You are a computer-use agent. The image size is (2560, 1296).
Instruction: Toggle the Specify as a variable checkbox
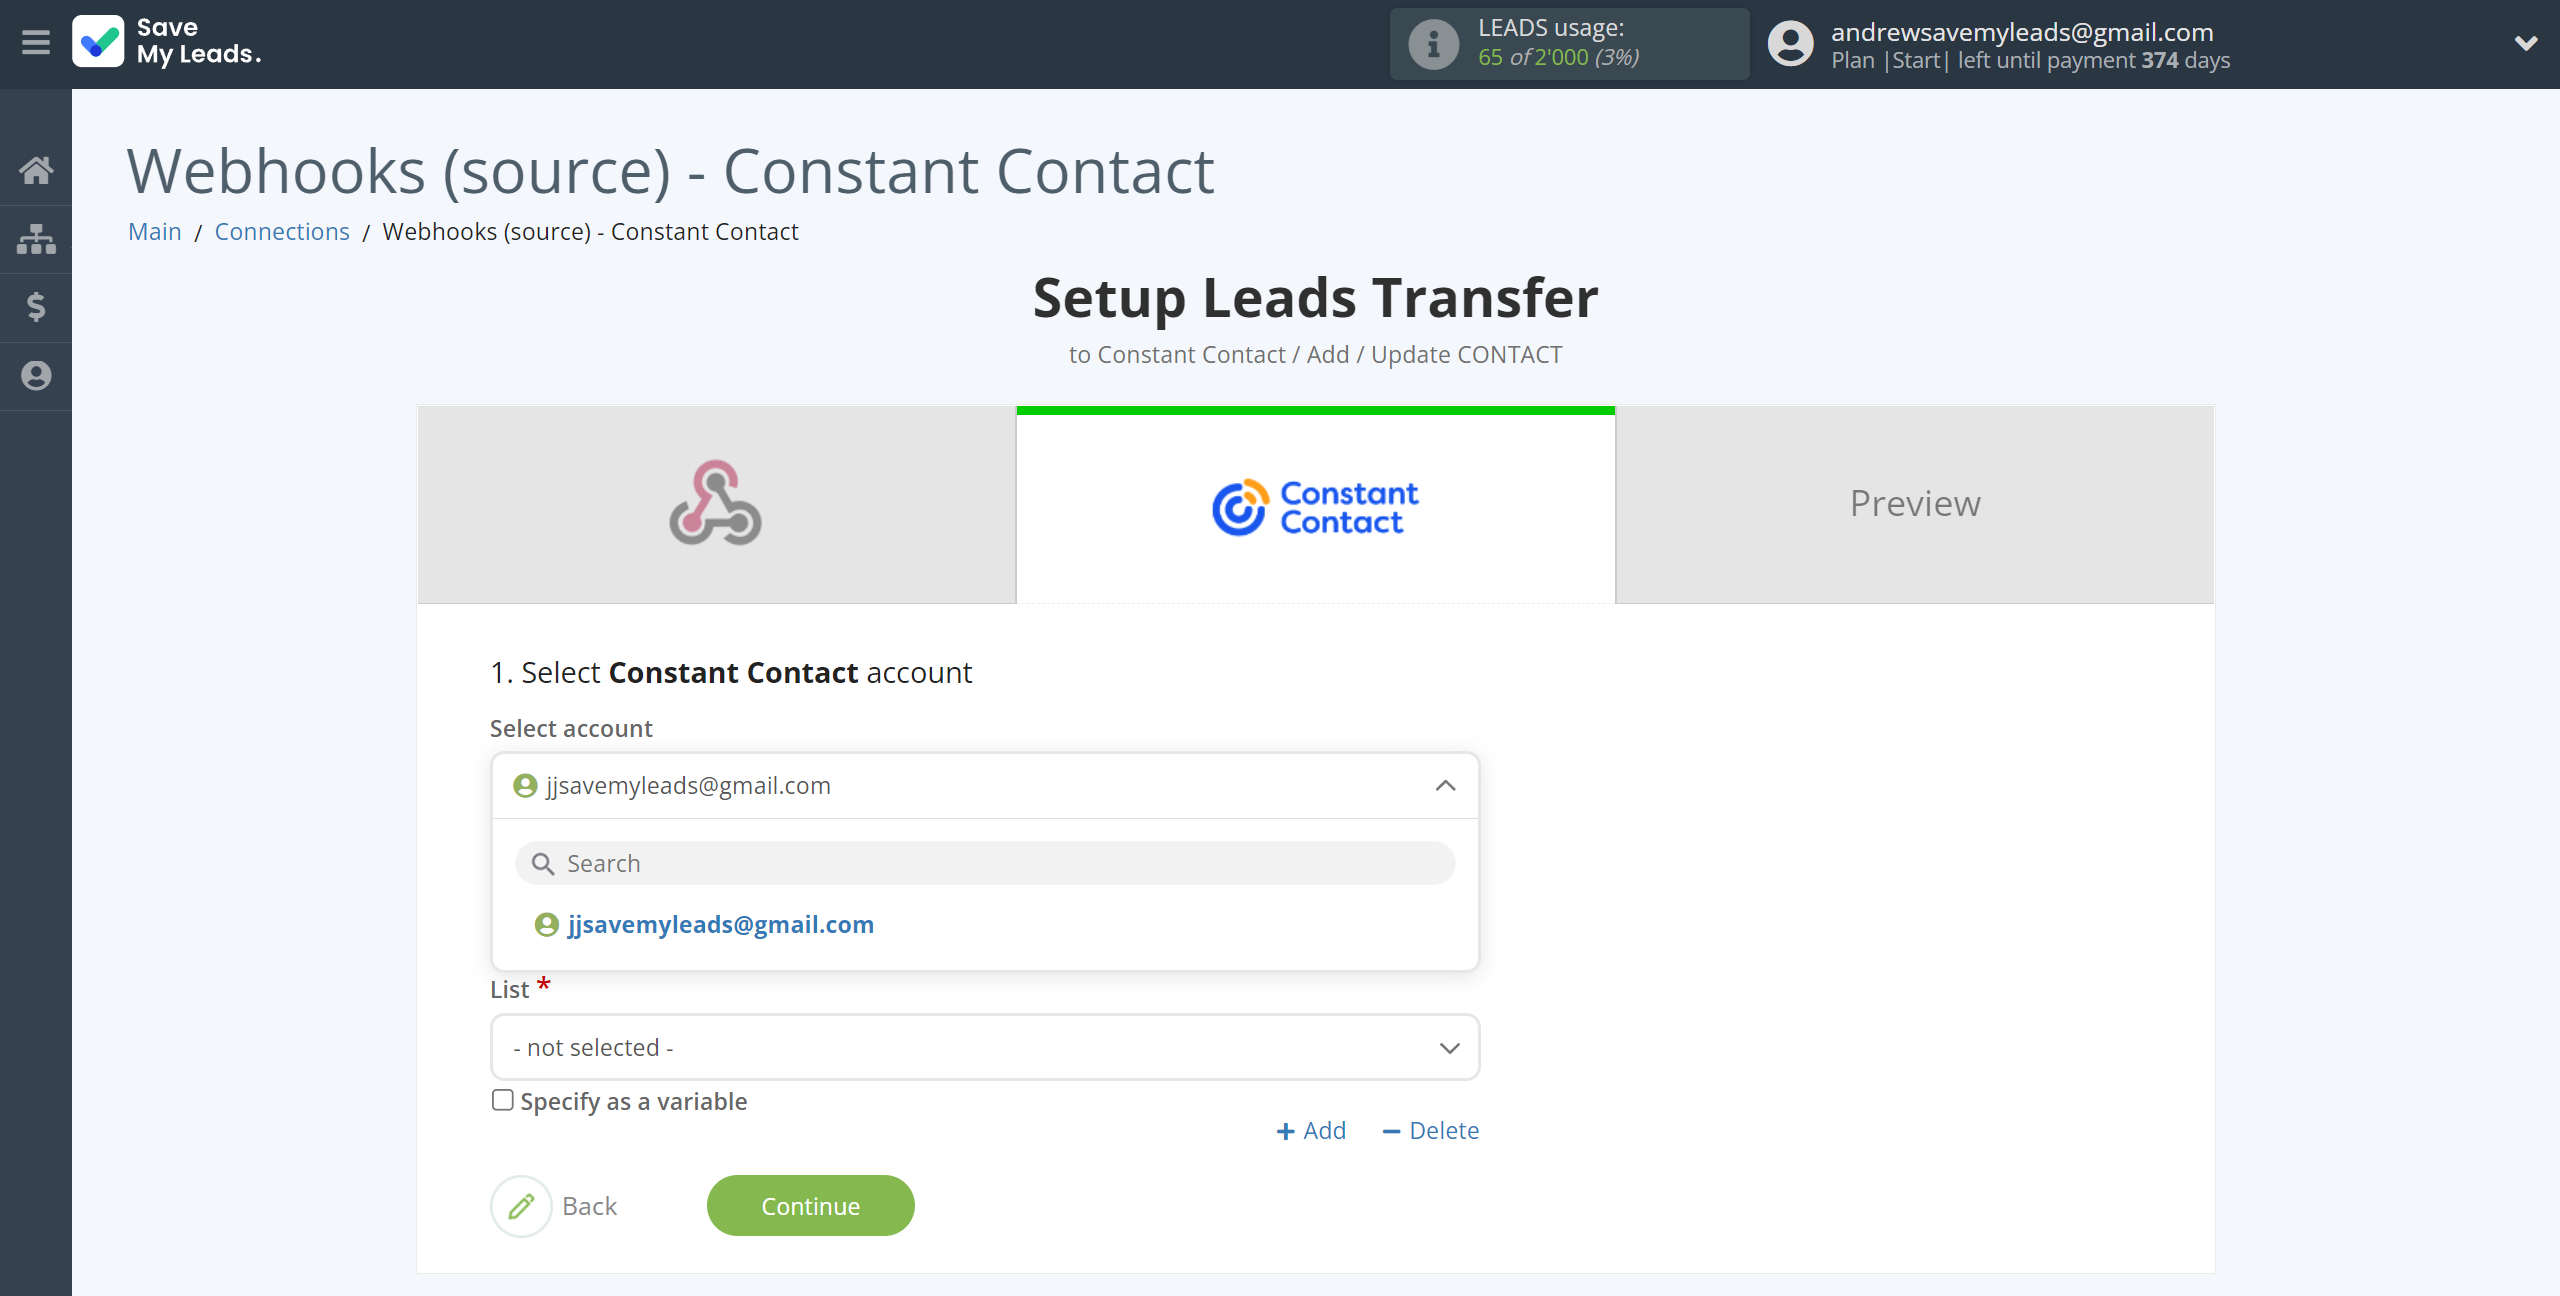[502, 1099]
